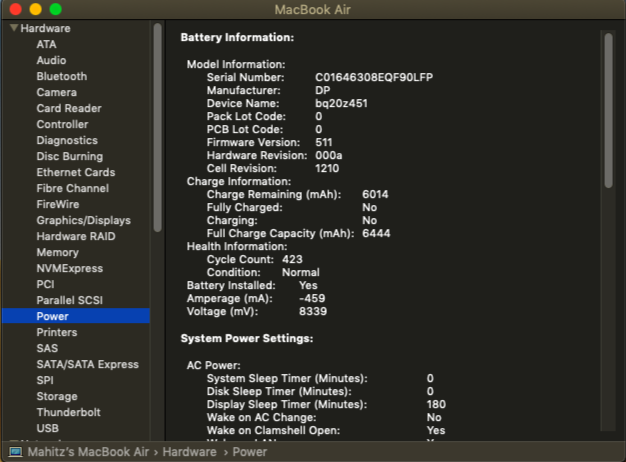Click the MacBook Air window title
626x462 pixels.
313,10
